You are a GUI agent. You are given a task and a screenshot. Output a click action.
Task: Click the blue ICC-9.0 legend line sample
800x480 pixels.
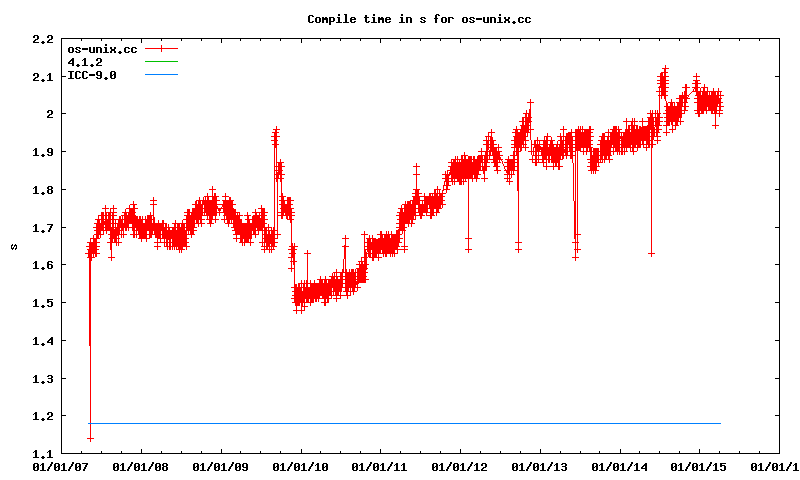pyautogui.click(x=160, y=75)
